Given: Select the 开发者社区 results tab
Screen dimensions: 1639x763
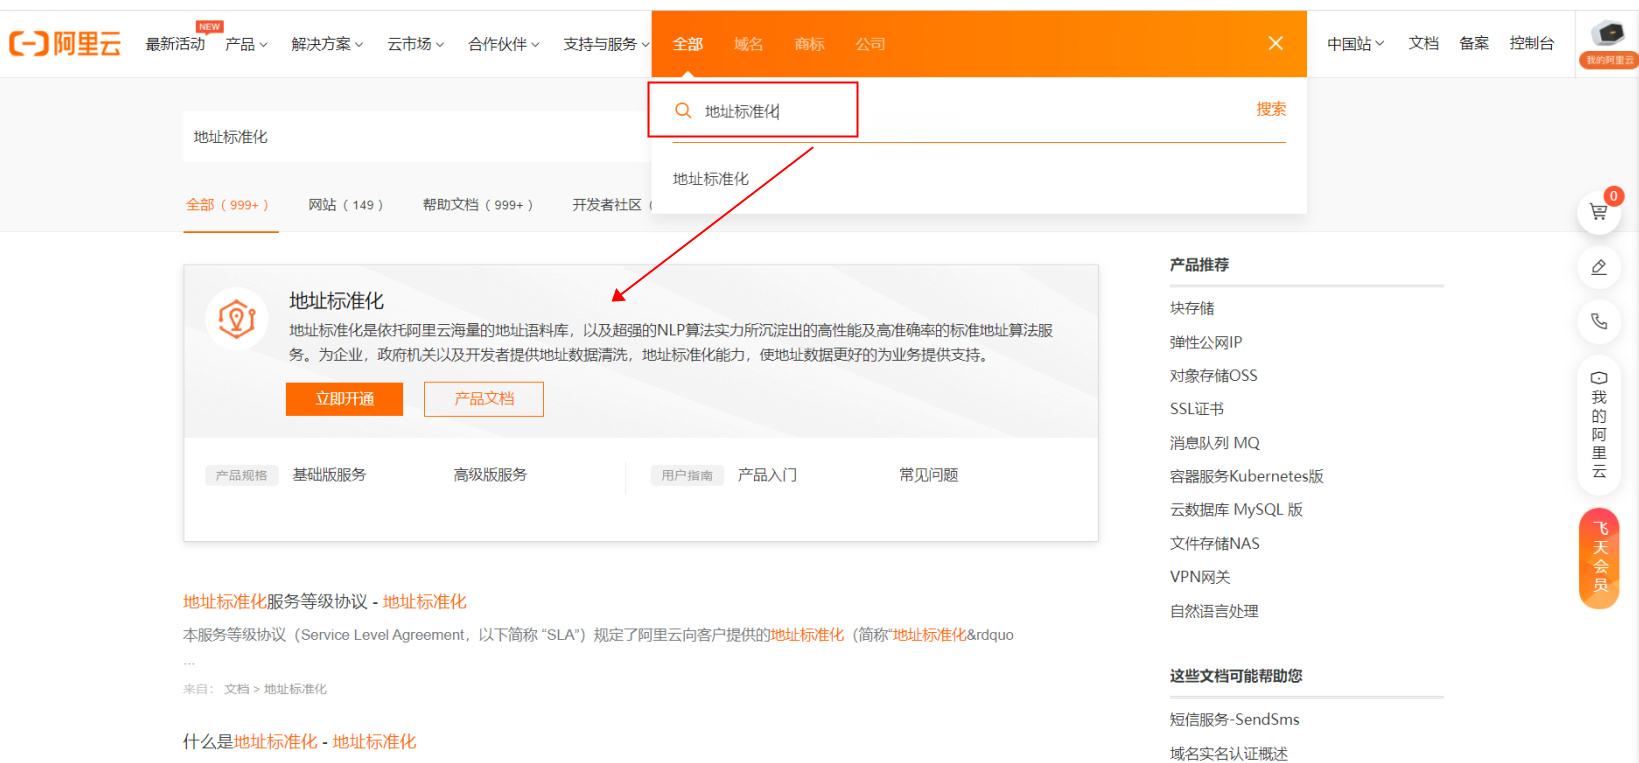Looking at the screenshot, I should point(610,205).
